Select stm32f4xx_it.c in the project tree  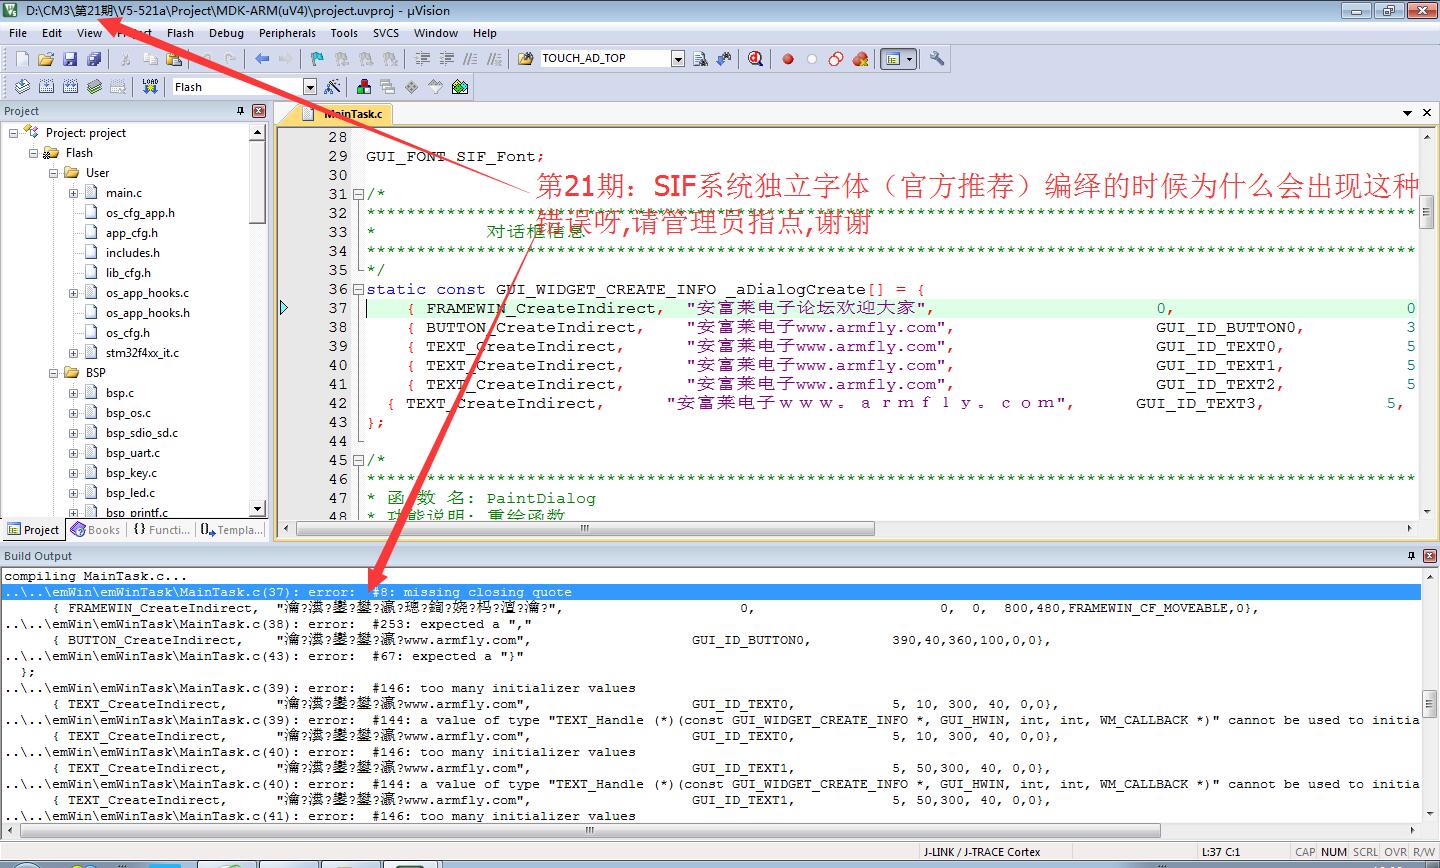point(142,353)
